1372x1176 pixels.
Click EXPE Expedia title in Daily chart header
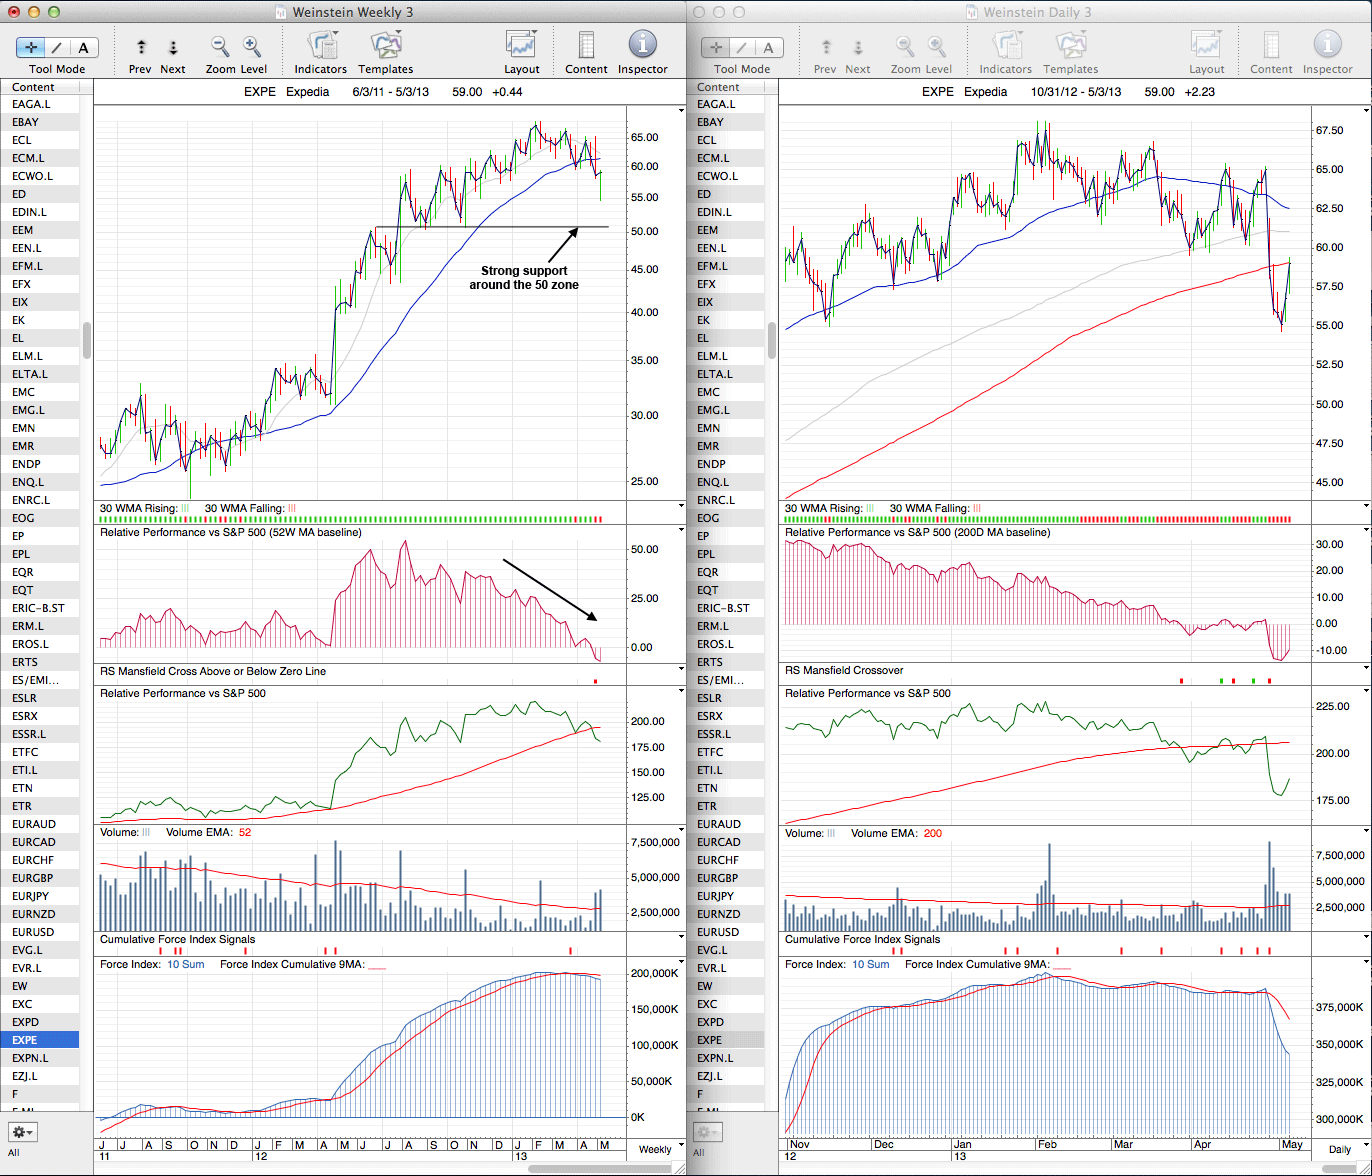coord(965,91)
